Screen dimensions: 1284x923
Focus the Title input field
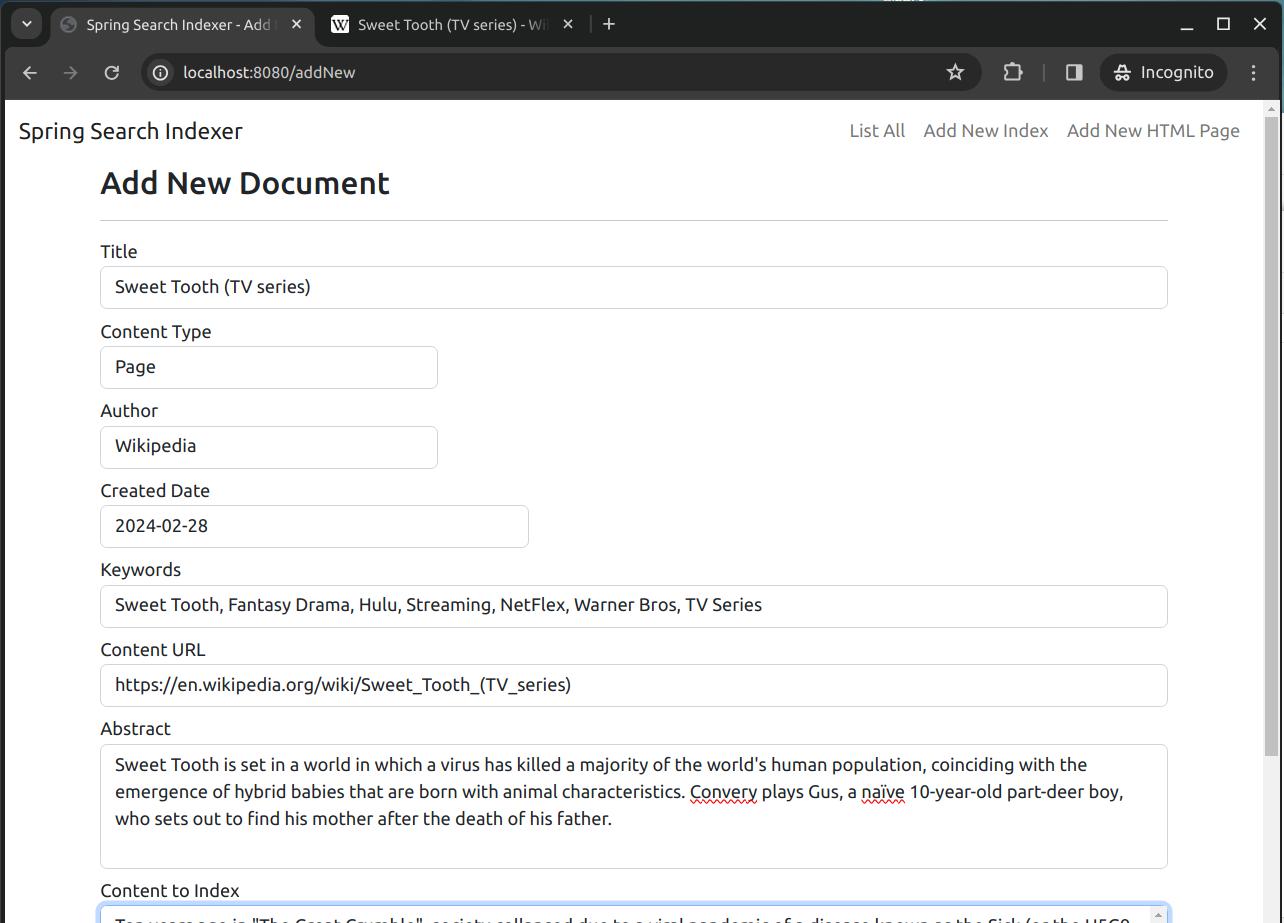(633, 287)
